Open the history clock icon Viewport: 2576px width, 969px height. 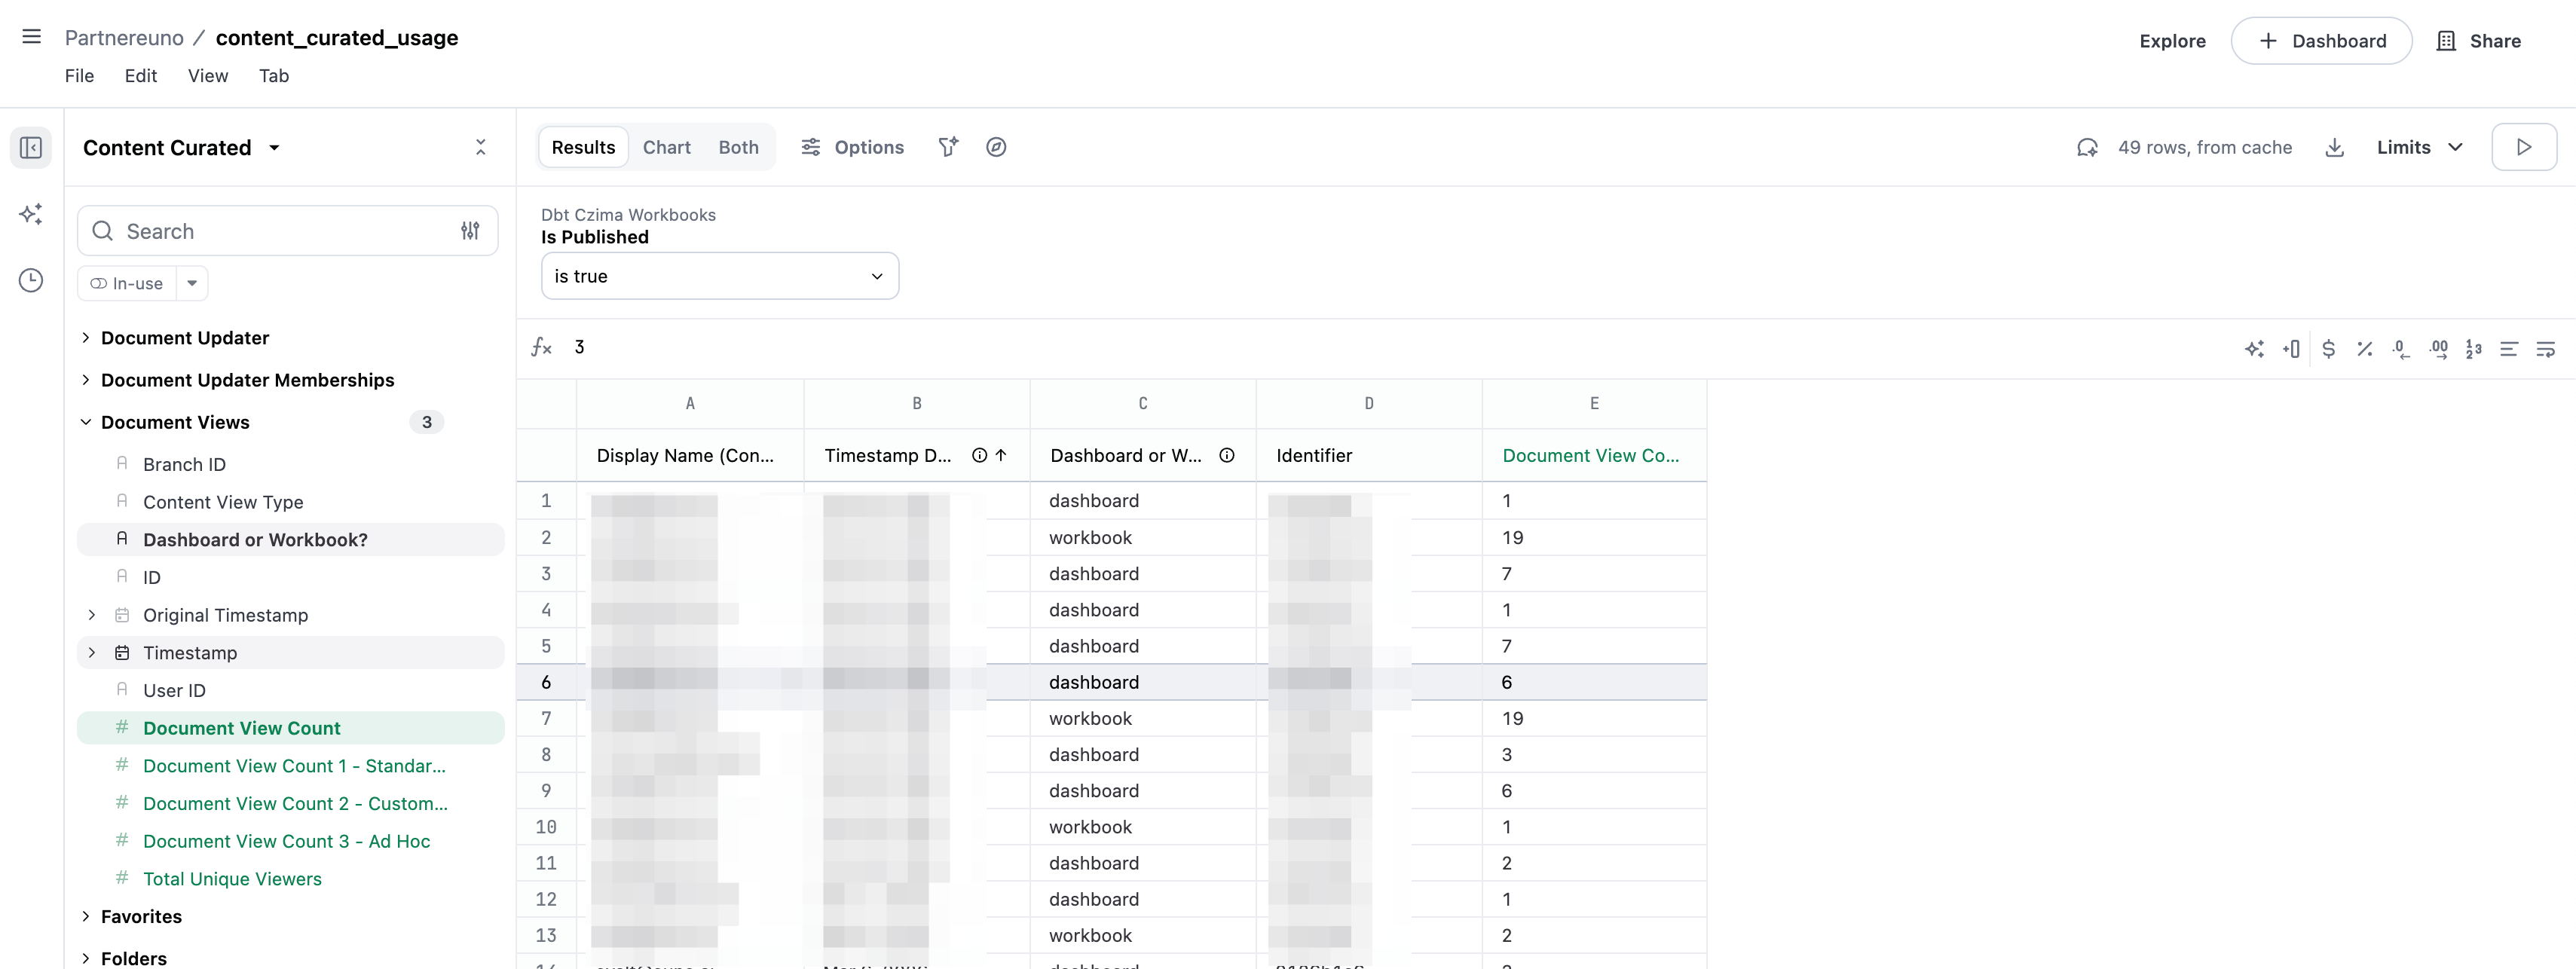[x=31, y=280]
